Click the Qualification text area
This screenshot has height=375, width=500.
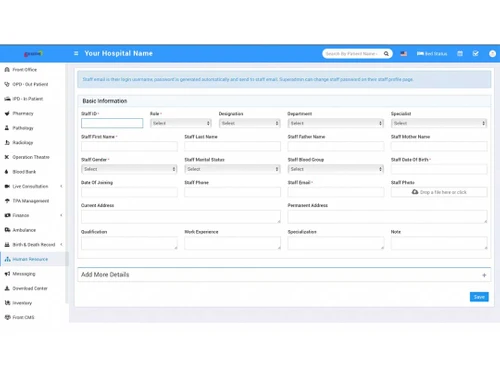click(x=129, y=243)
